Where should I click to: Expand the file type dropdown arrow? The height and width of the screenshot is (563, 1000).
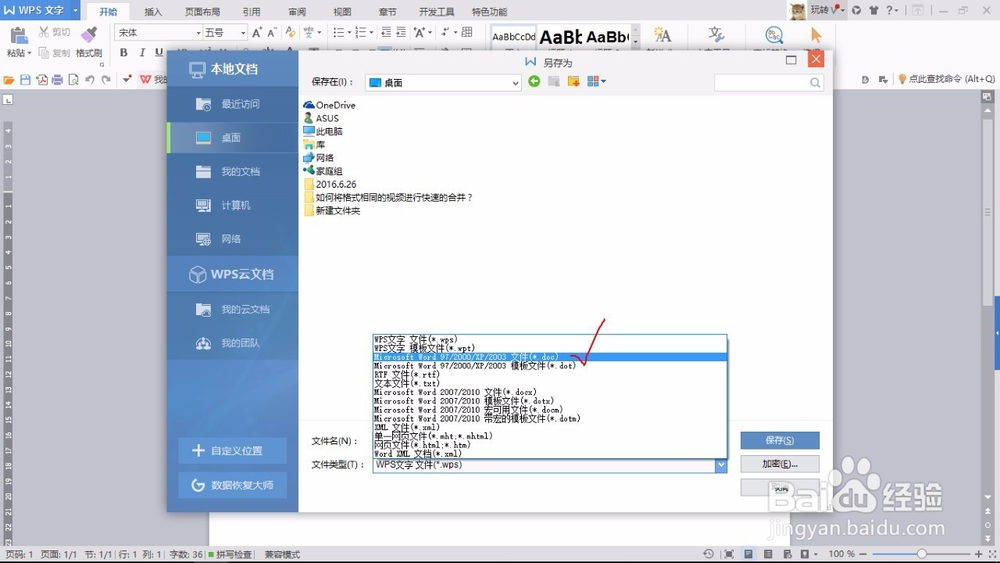pos(721,465)
